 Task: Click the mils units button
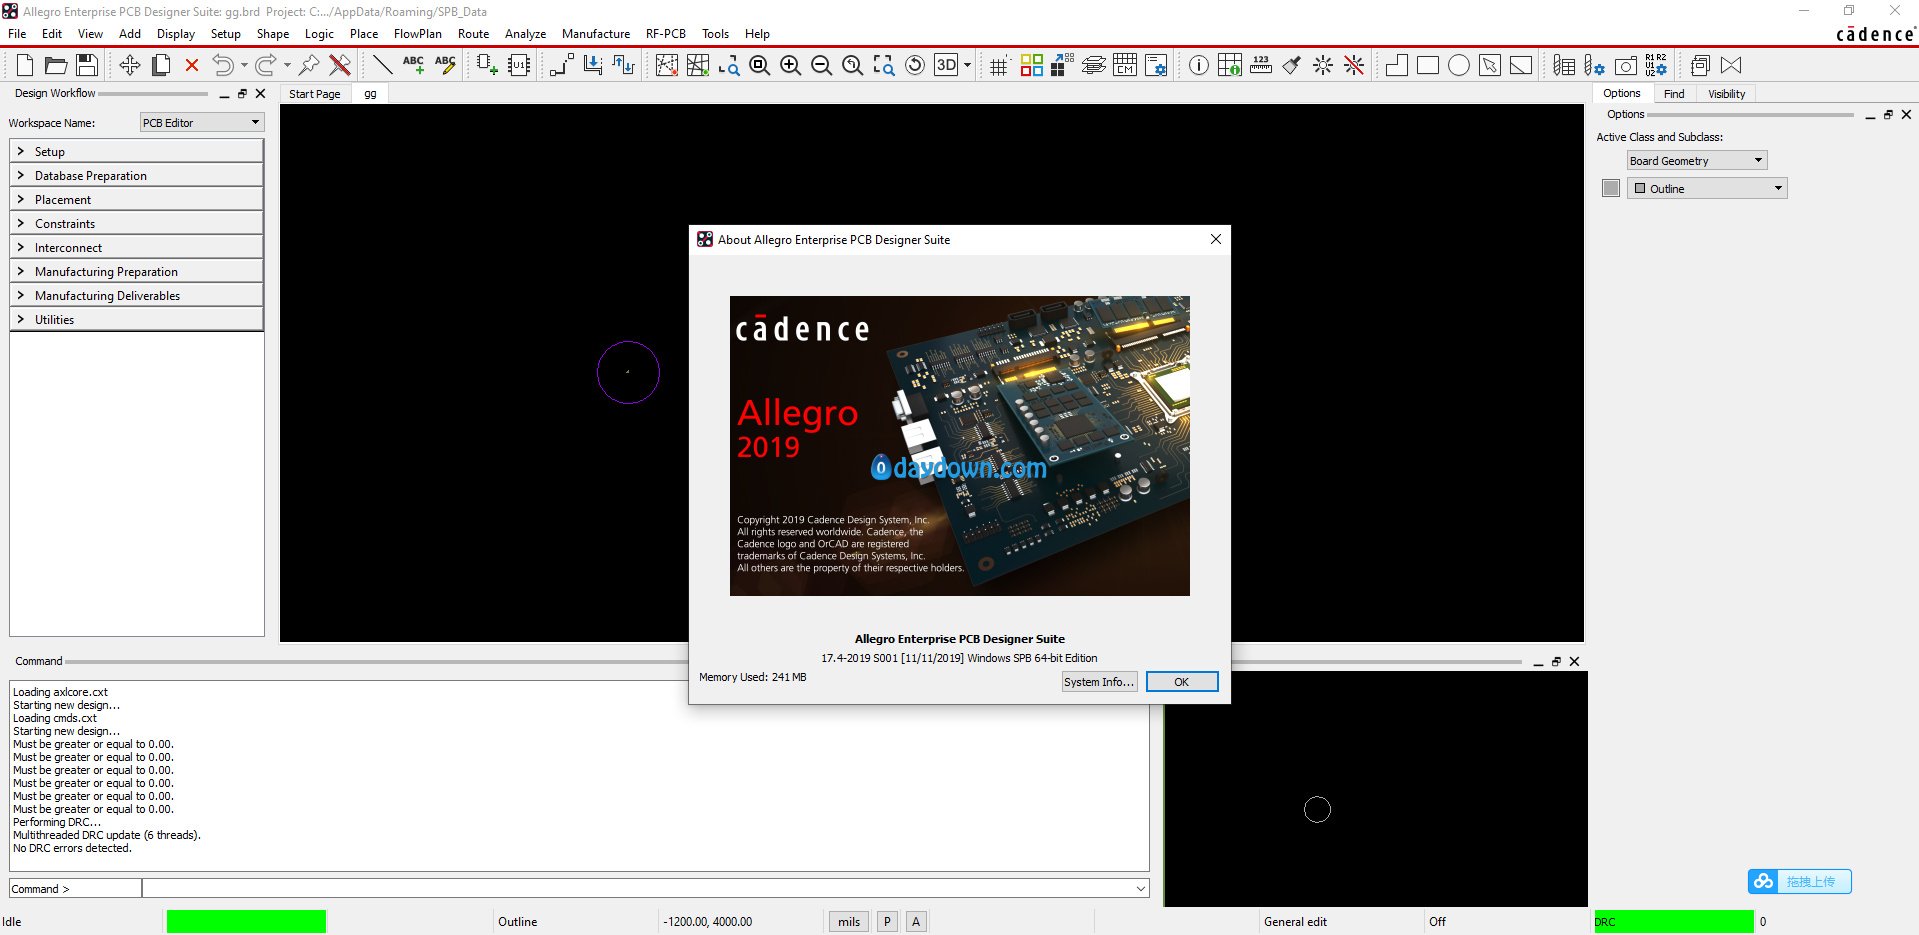point(849,922)
